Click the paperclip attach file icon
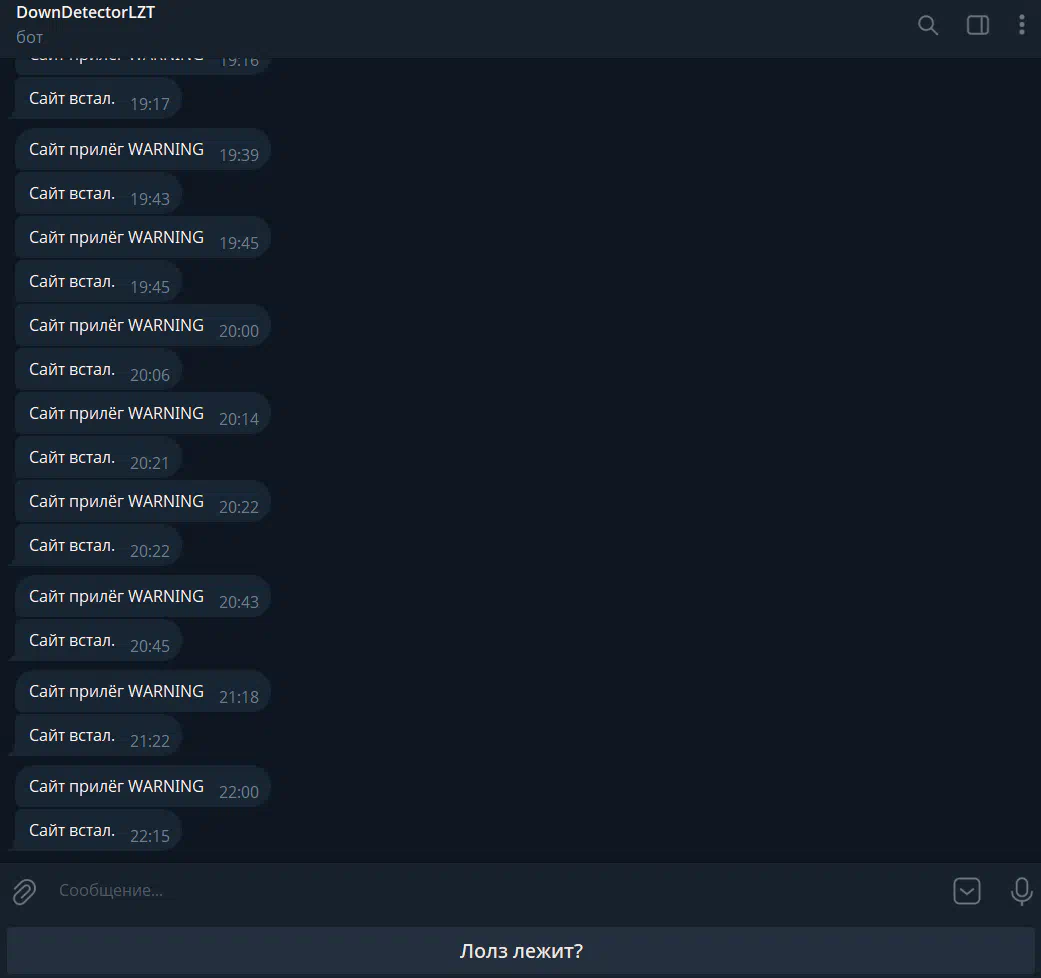Screen dimensions: 1041x978 point(25,891)
